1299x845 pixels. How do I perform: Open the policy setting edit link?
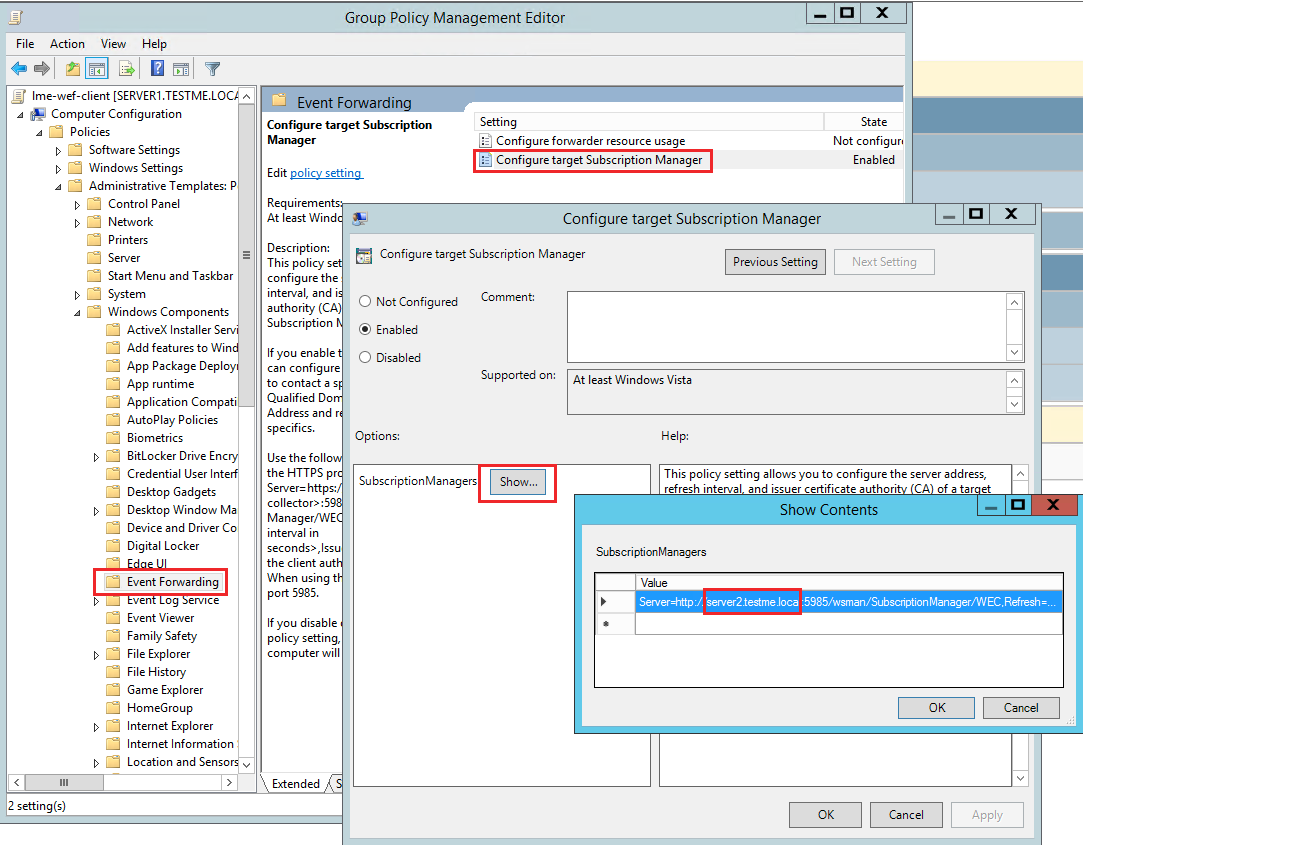(x=326, y=172)
